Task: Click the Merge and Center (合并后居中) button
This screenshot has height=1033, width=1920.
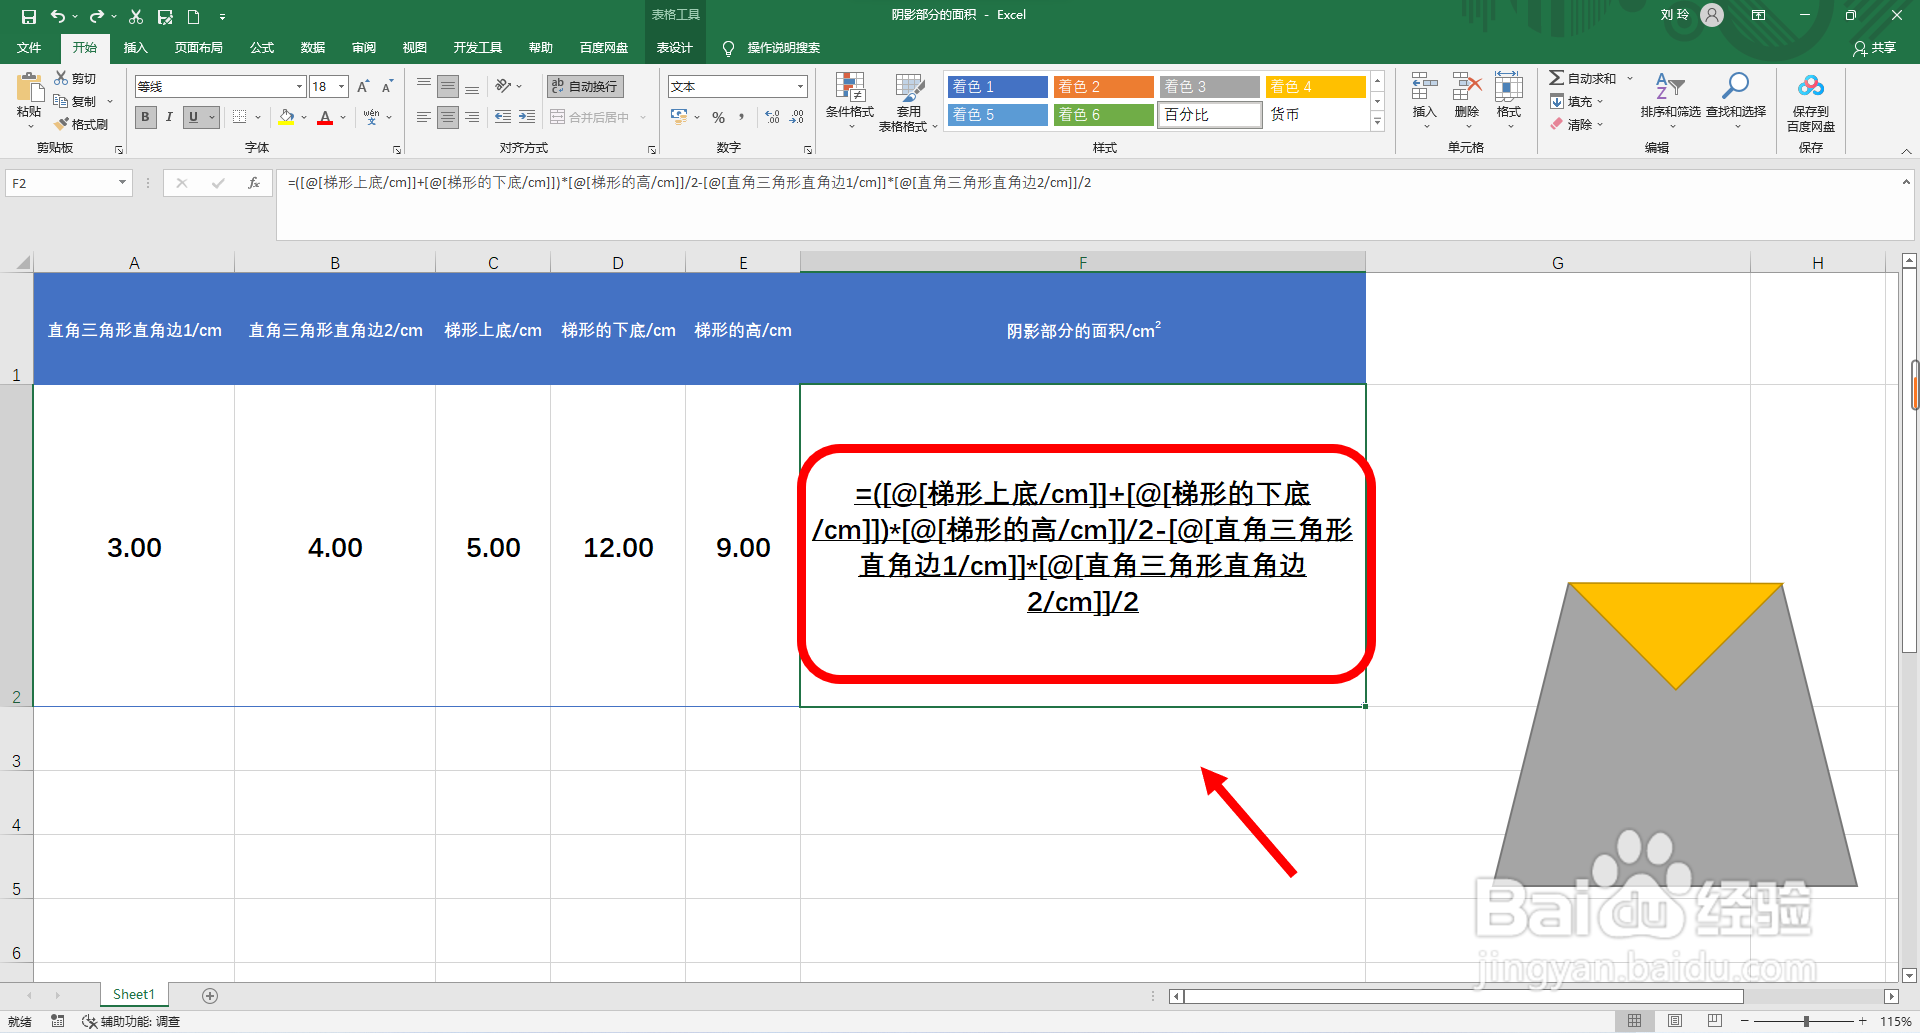Action: pos(590,117)
